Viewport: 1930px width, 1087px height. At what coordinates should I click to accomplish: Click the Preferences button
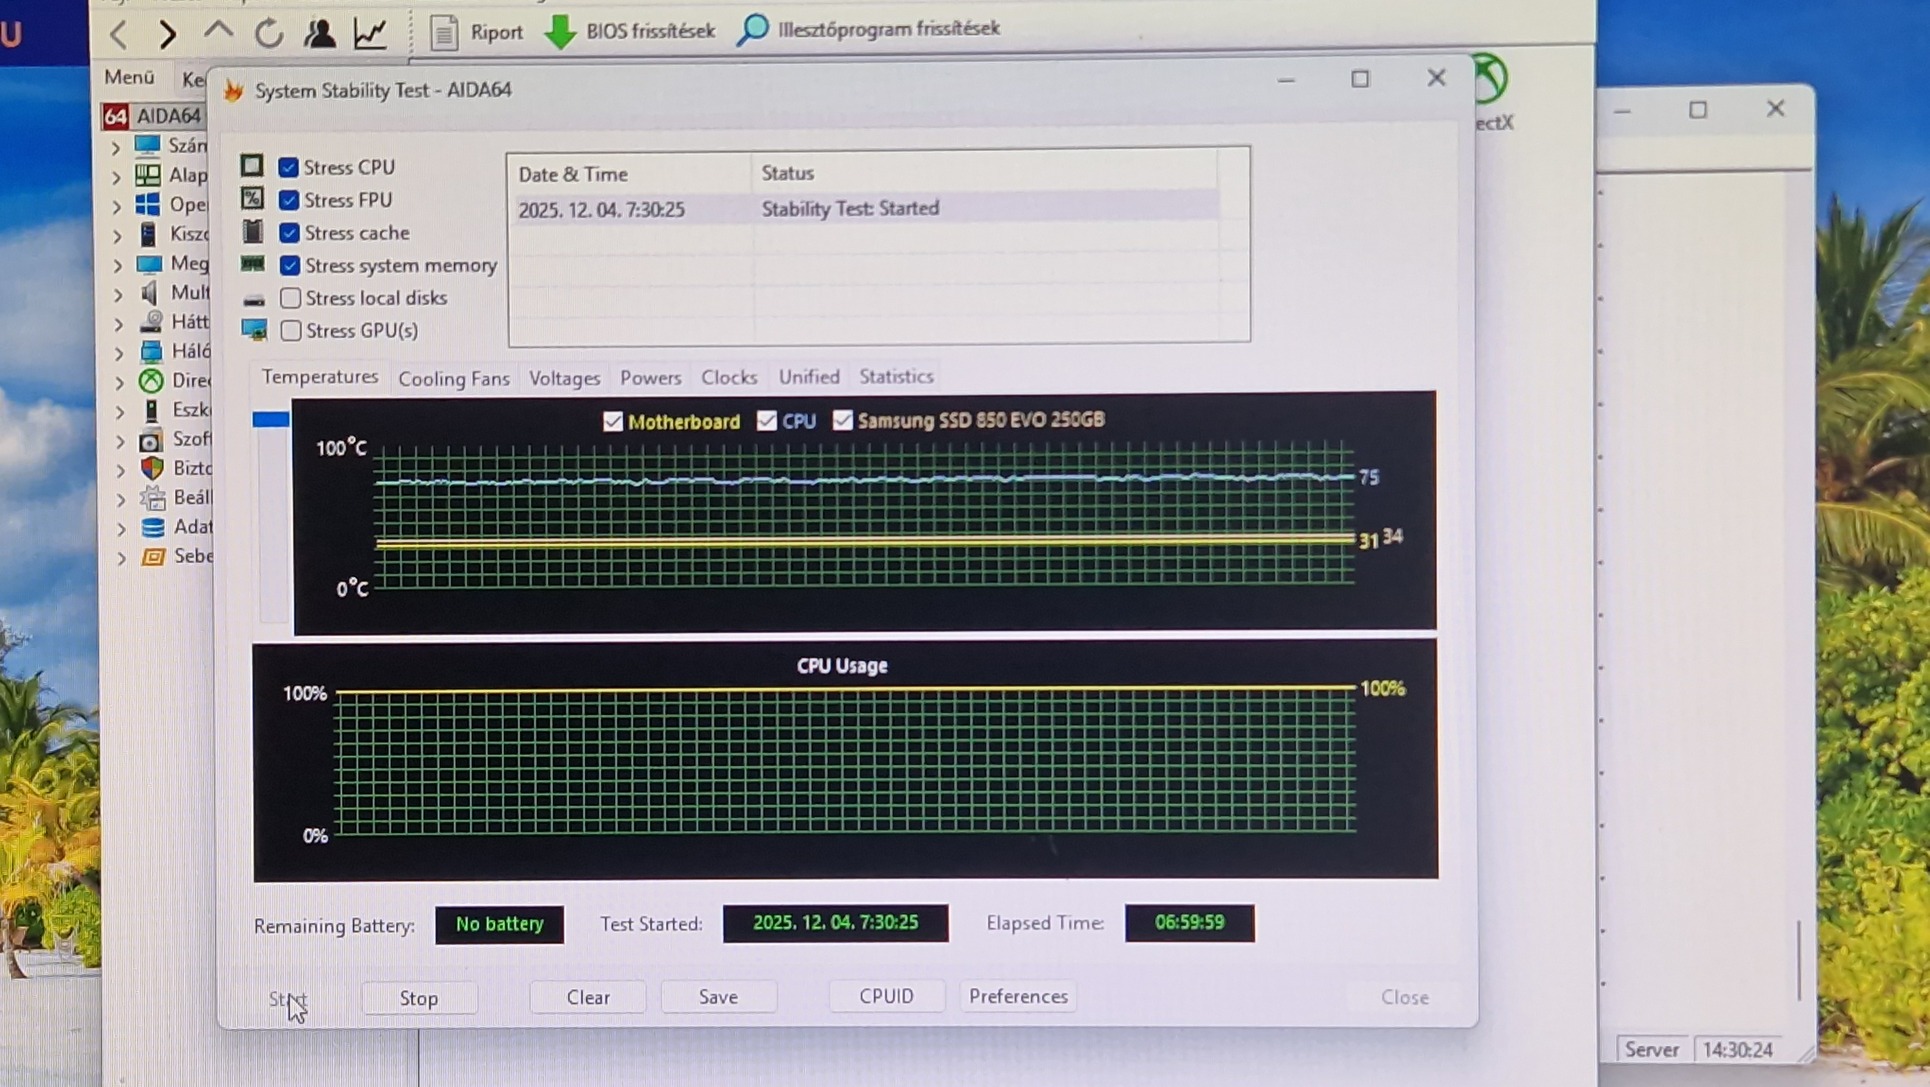click(1017, 996)
